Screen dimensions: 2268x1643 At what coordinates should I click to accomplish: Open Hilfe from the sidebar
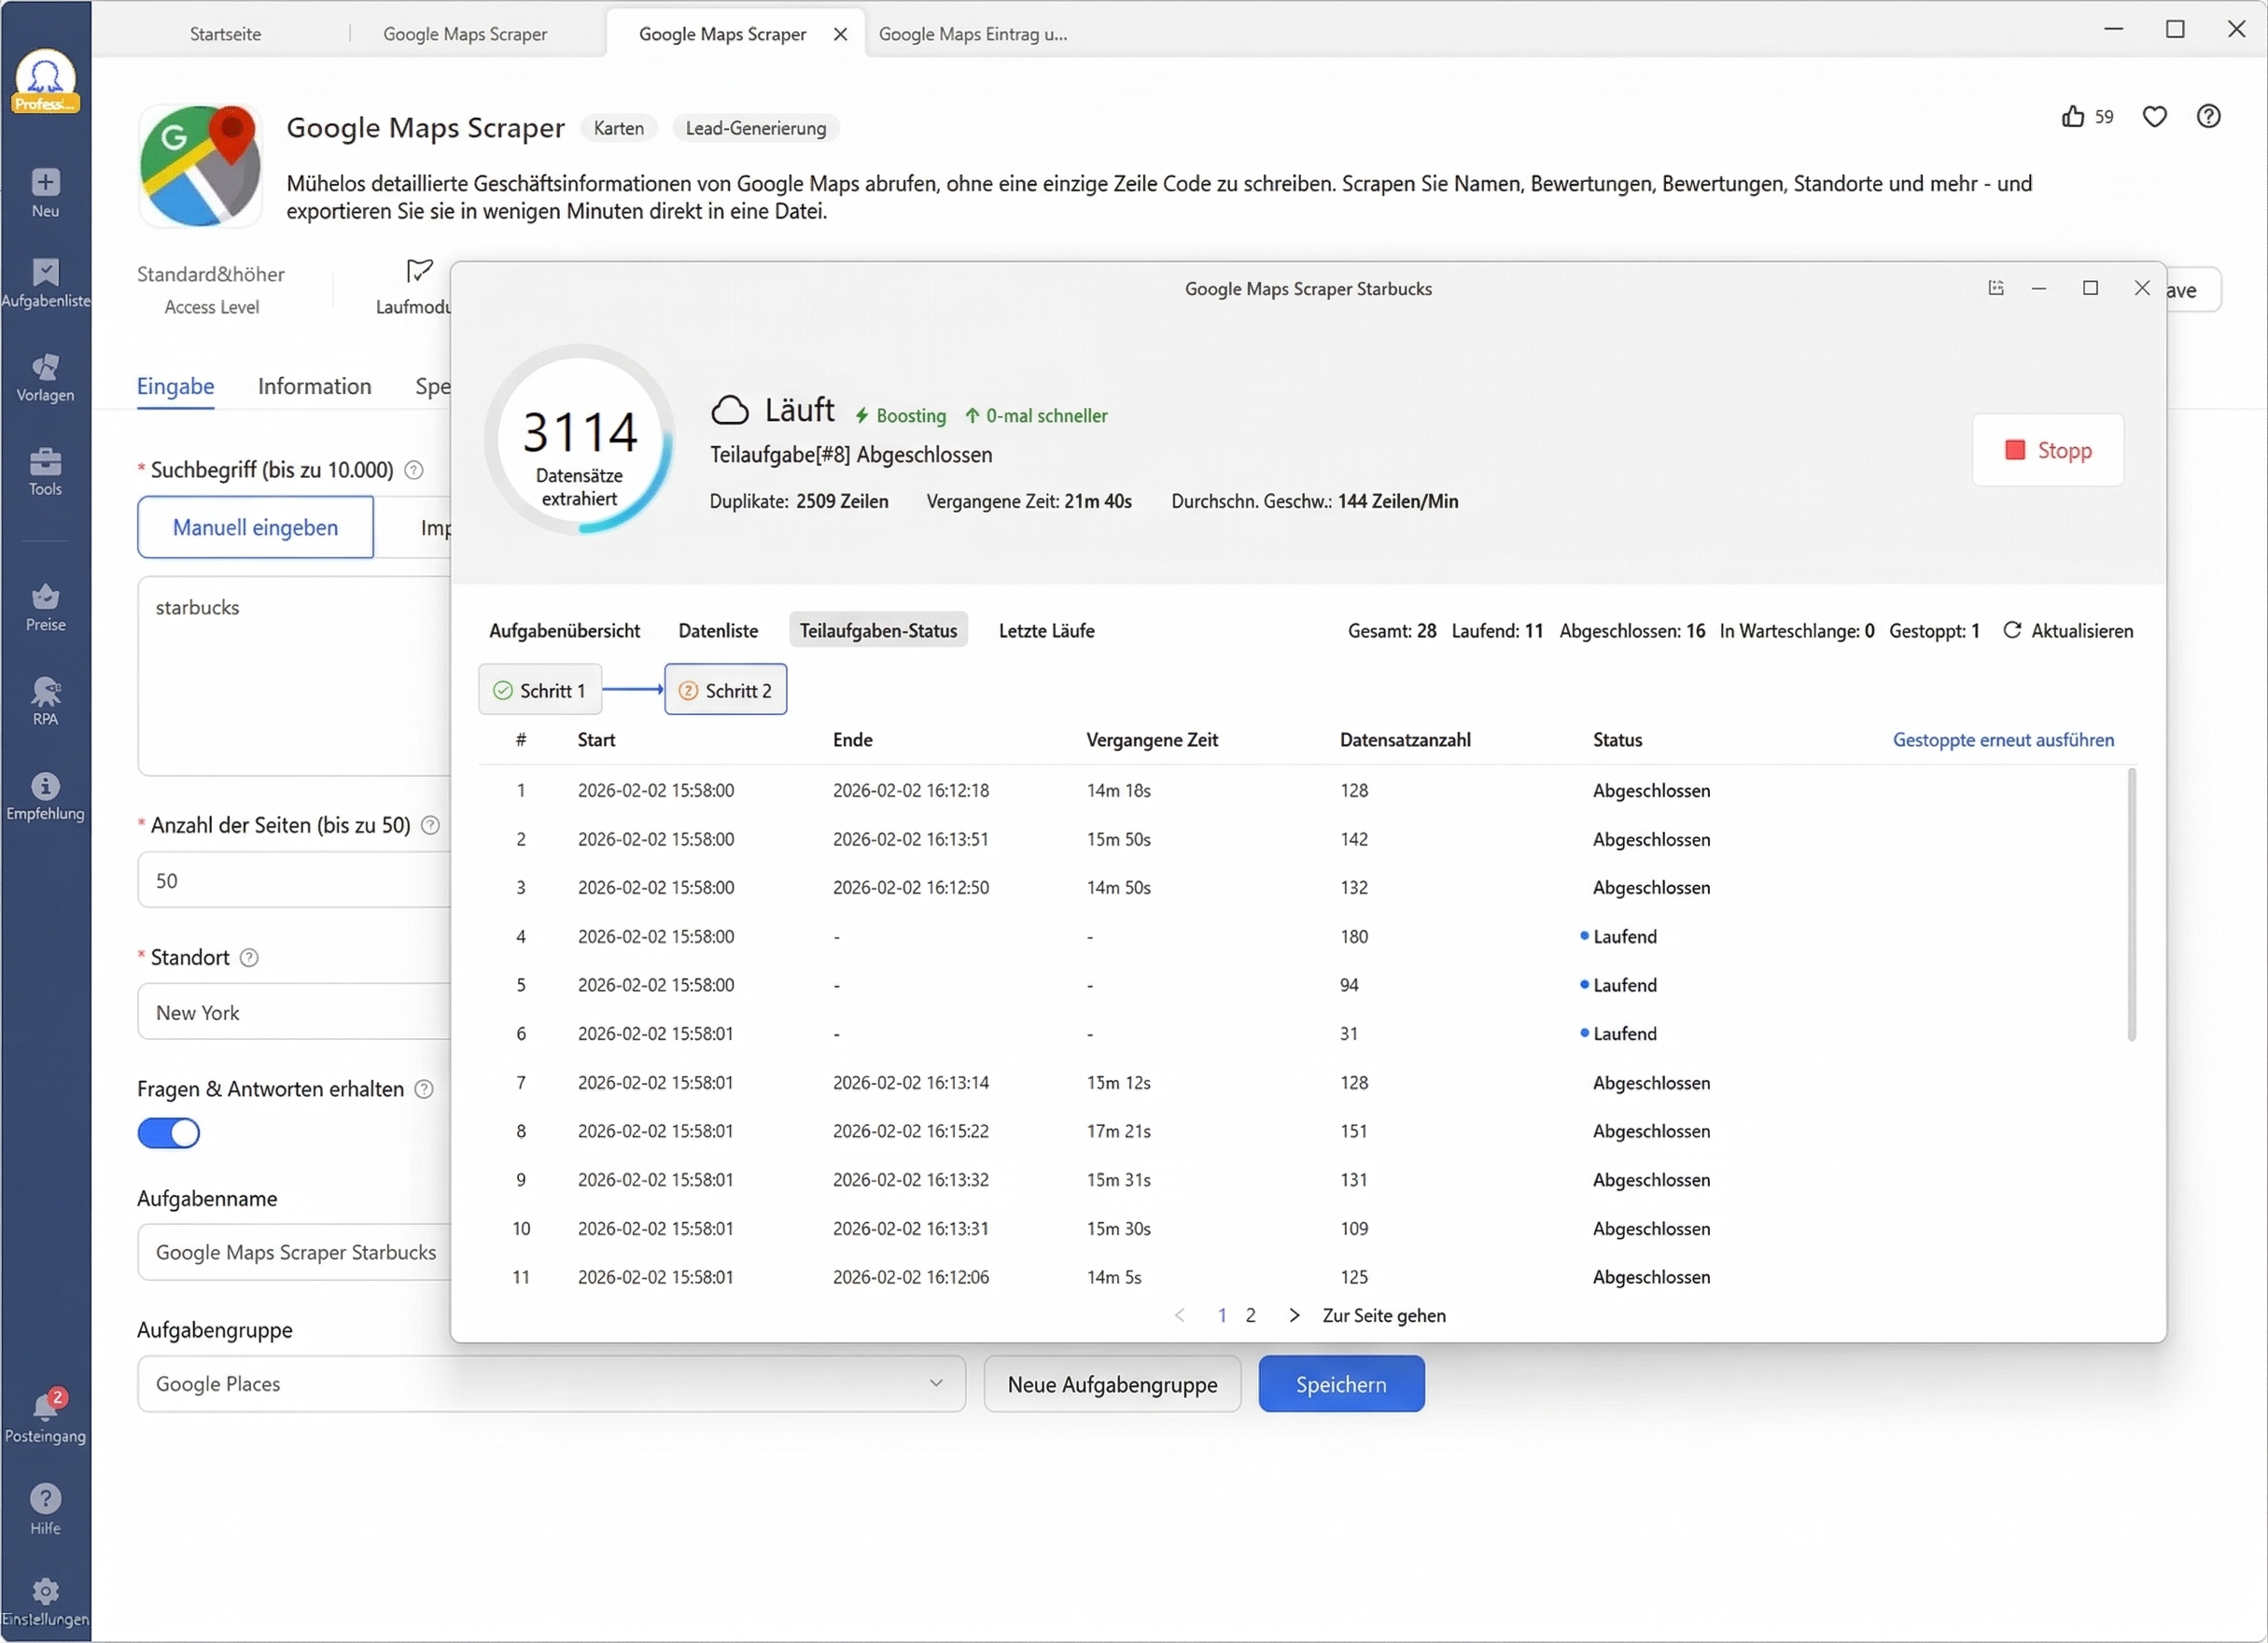click(45, 1510)
